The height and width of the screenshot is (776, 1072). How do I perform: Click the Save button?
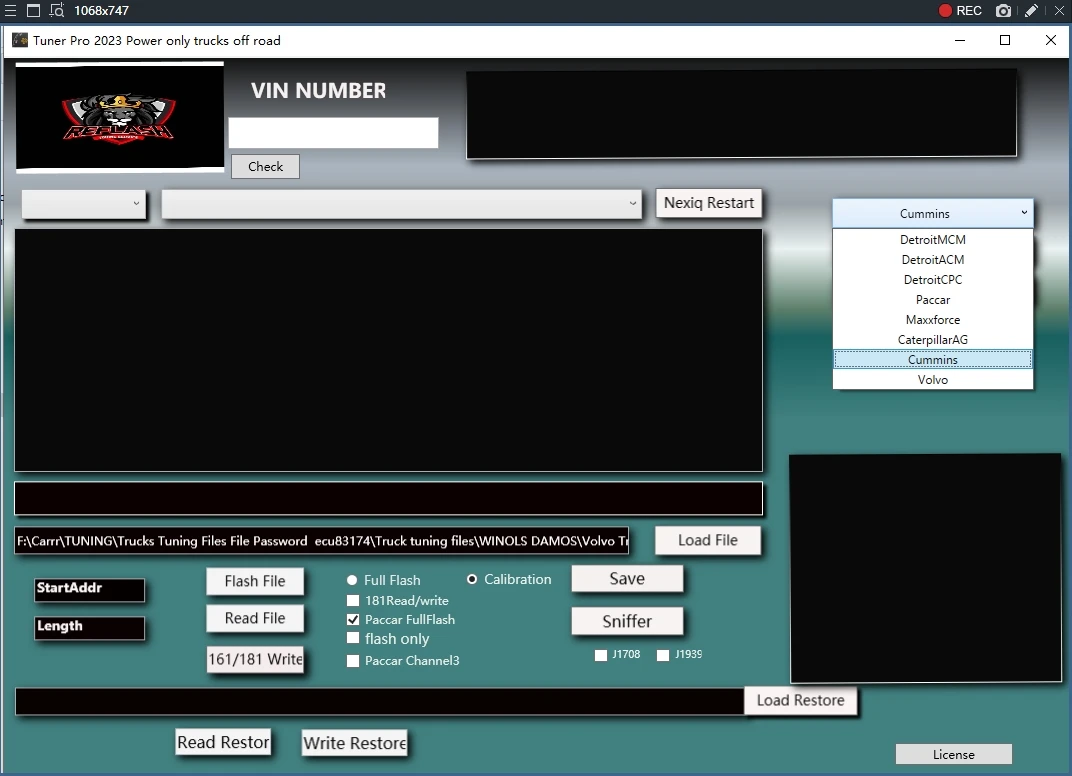pos(627,578)
